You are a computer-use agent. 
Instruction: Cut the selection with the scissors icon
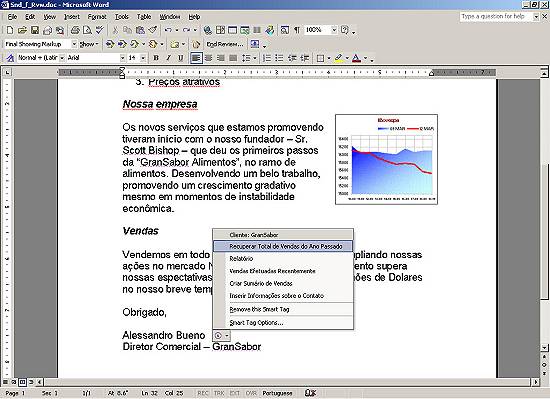click(115, 30)
